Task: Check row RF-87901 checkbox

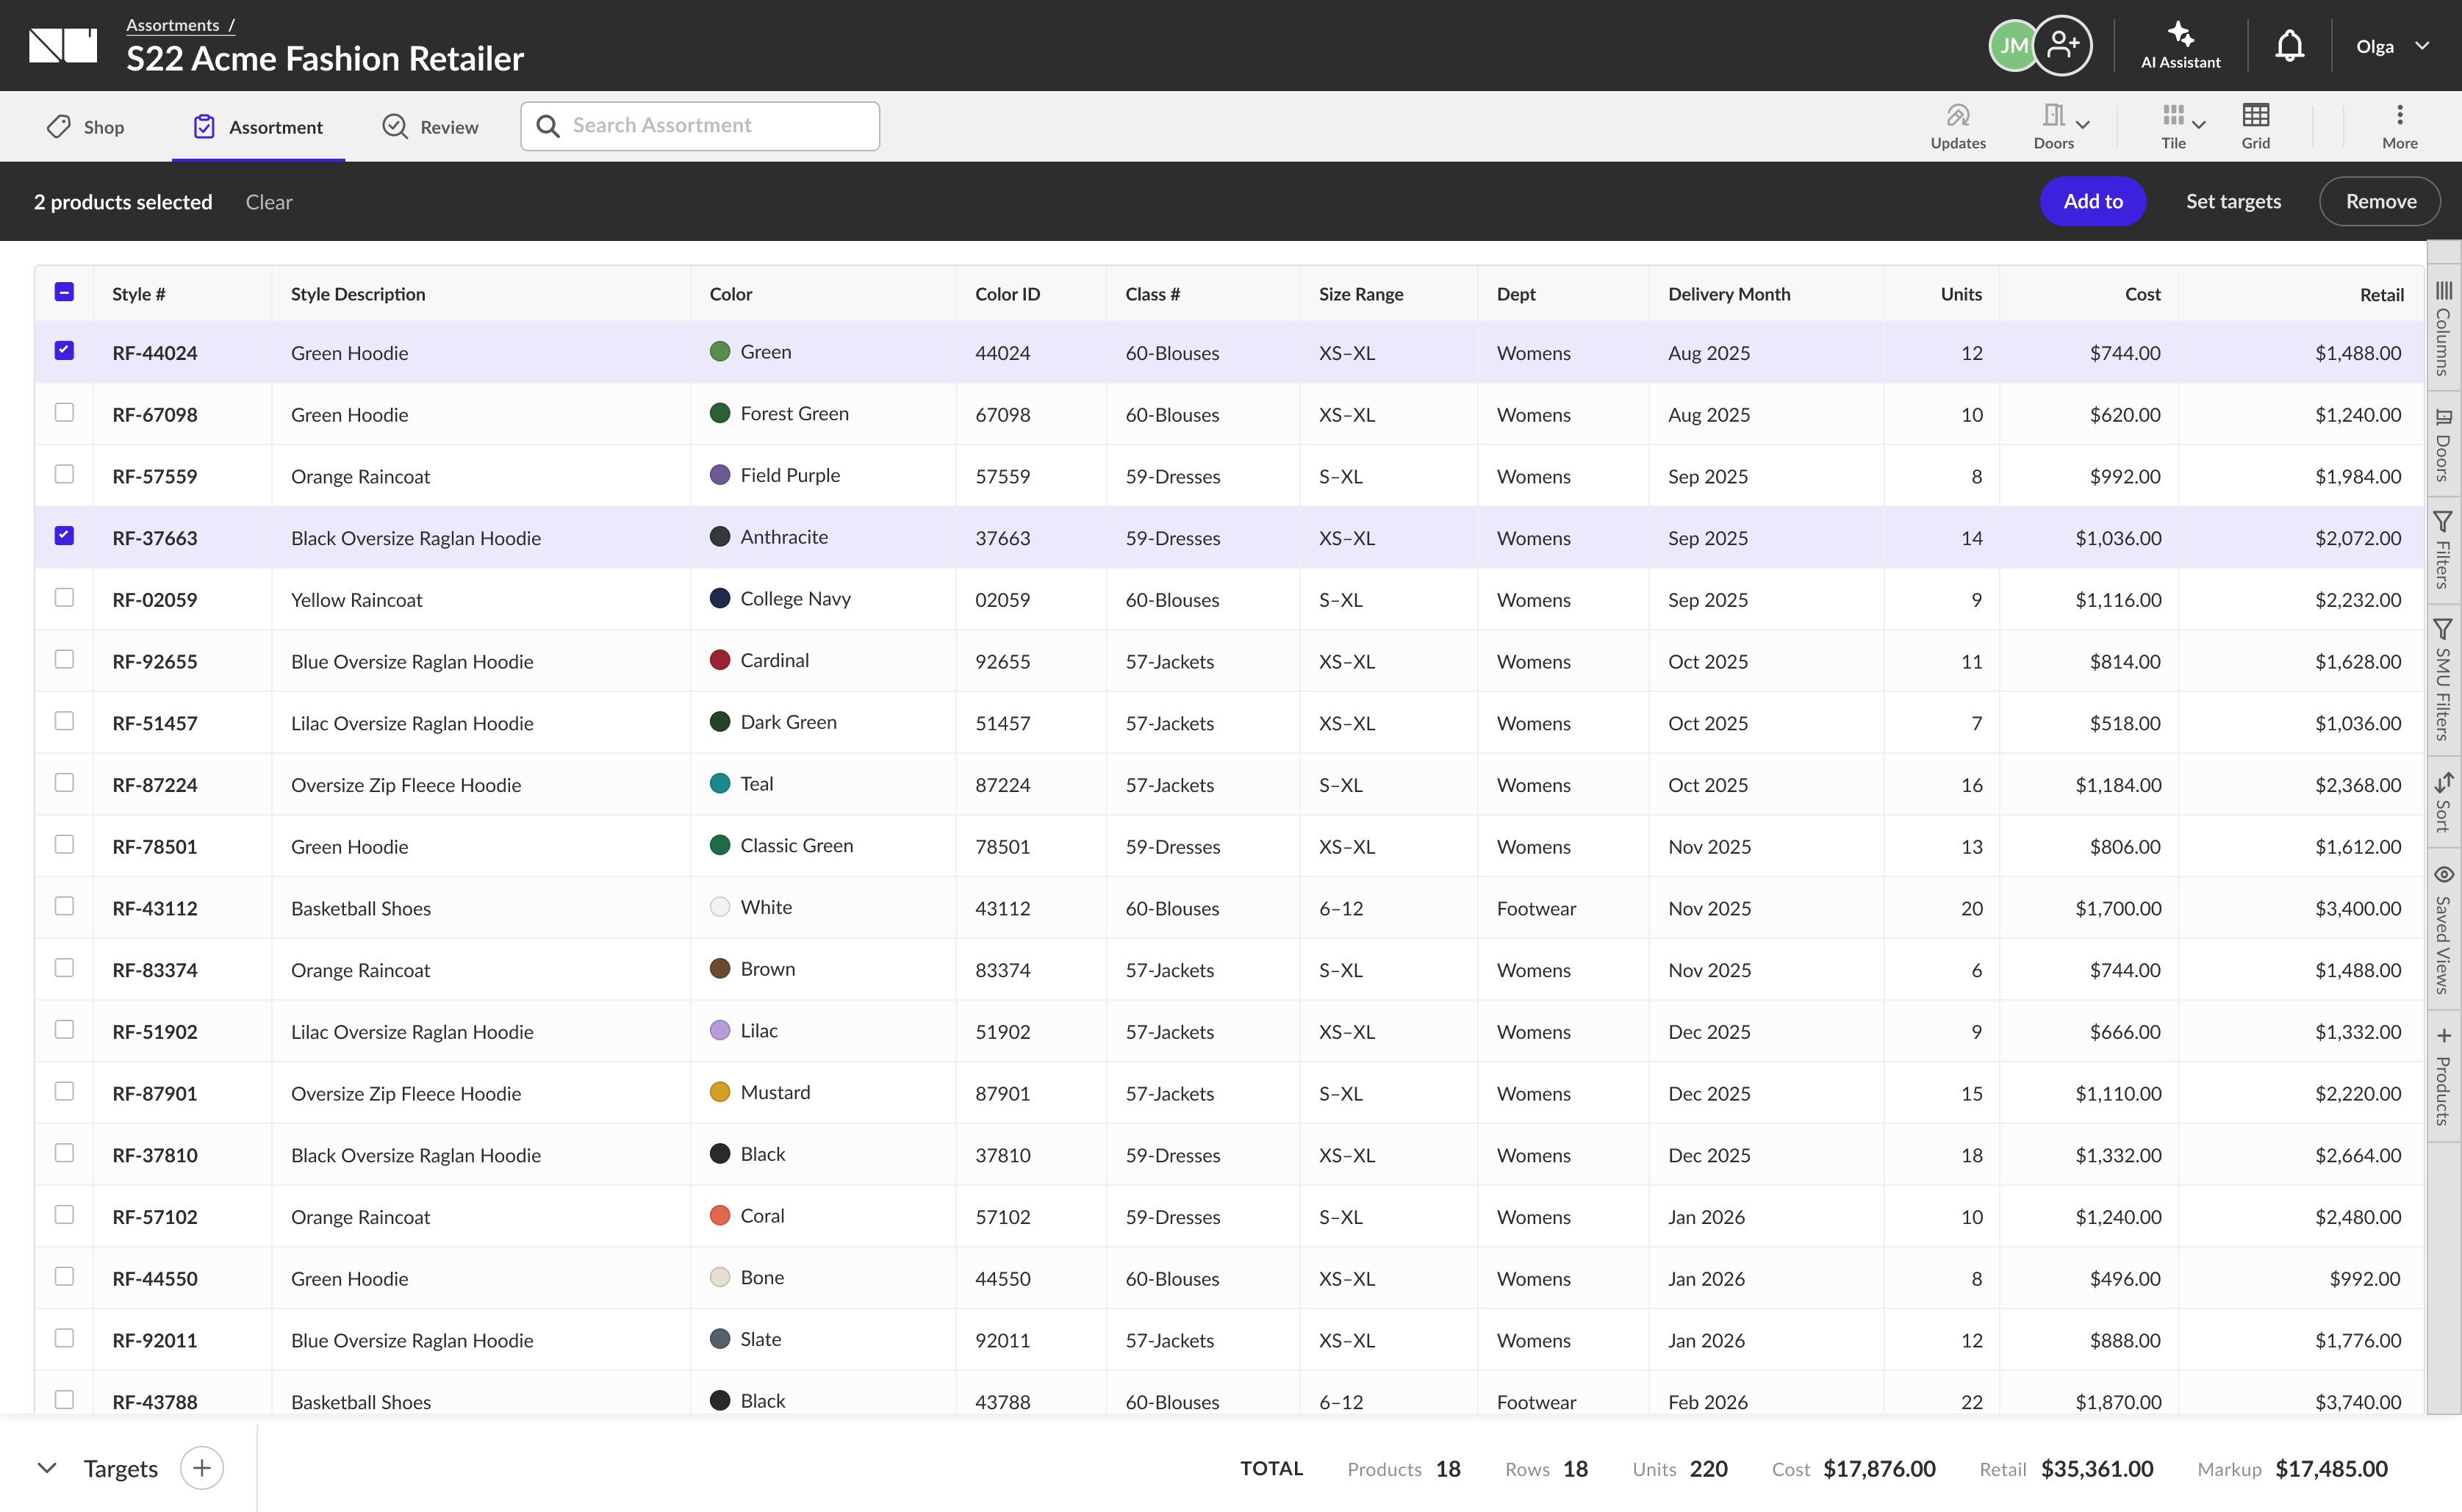Action: [x=64, y=1091]
